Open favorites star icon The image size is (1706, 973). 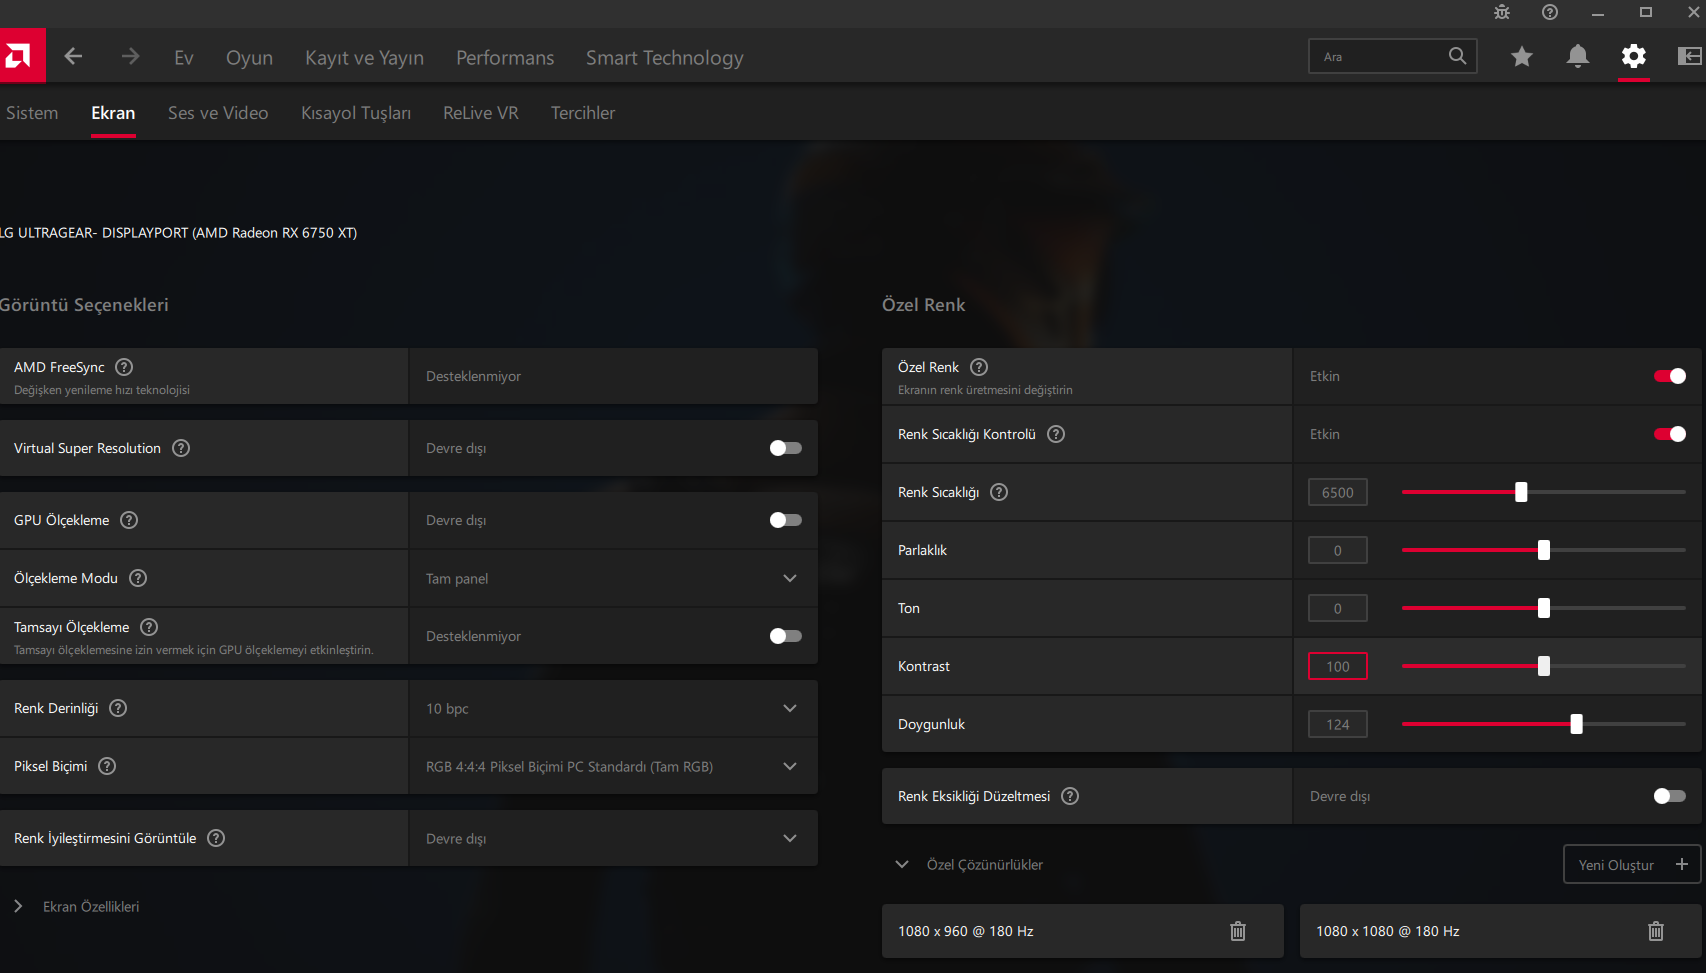[x=1522, y=56]
